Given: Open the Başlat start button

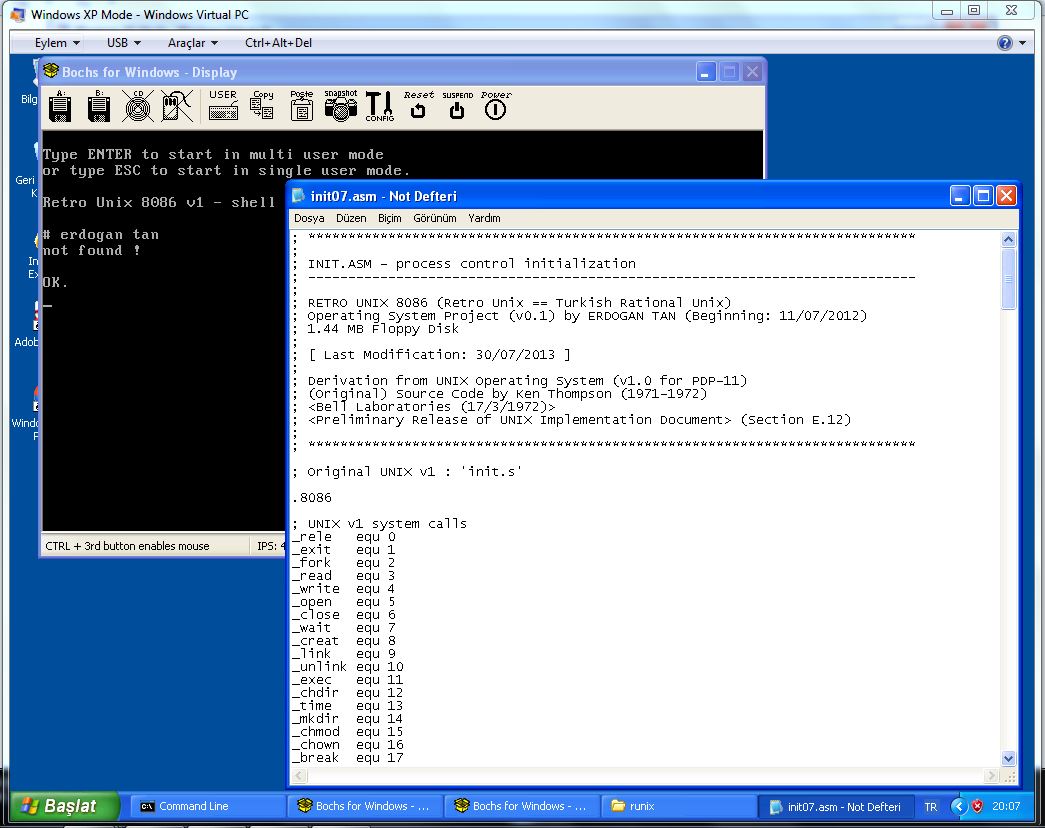Looking at the screenshot, I should click(65, 806).
